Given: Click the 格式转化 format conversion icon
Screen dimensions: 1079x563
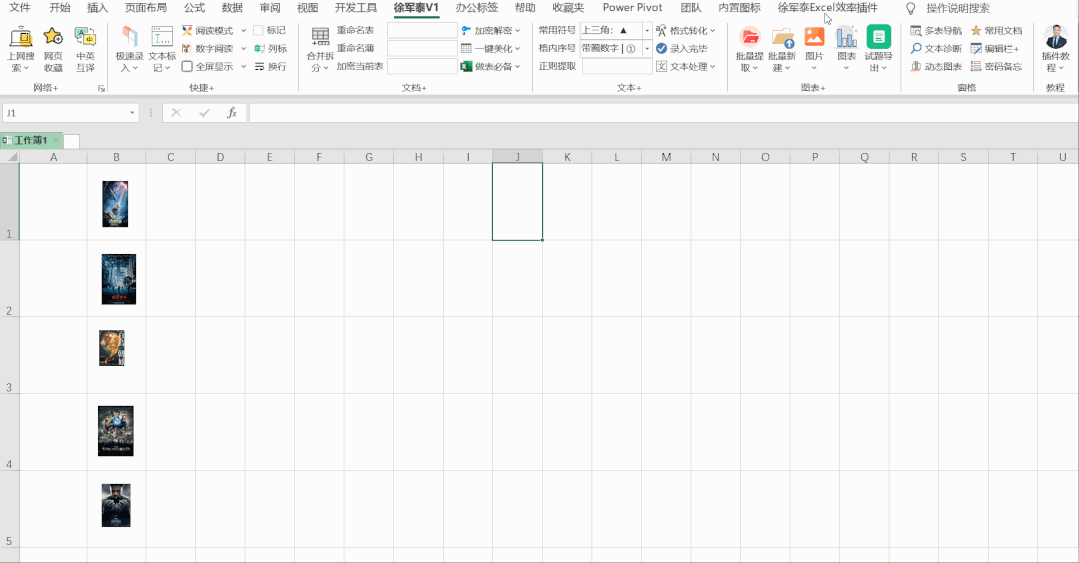Looking at the screenshot, I should point(661,30).
